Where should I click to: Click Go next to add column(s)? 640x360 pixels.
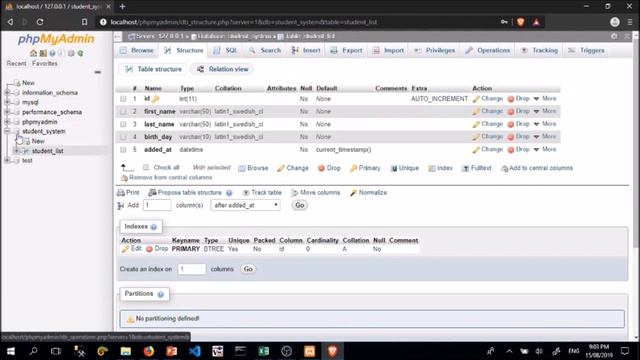(300, 205)
